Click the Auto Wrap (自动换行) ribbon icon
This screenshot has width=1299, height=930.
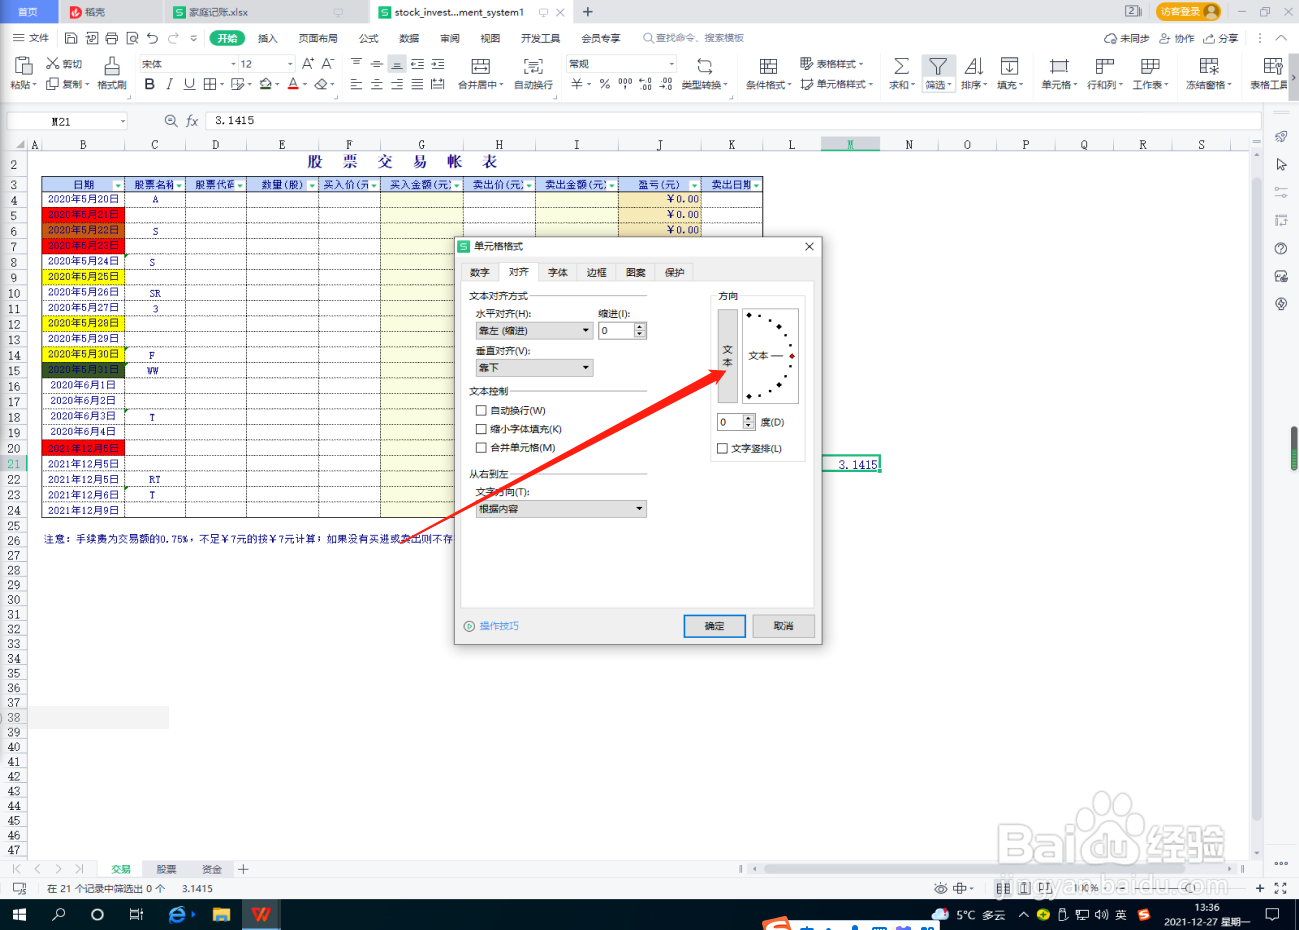click(533, 66)
